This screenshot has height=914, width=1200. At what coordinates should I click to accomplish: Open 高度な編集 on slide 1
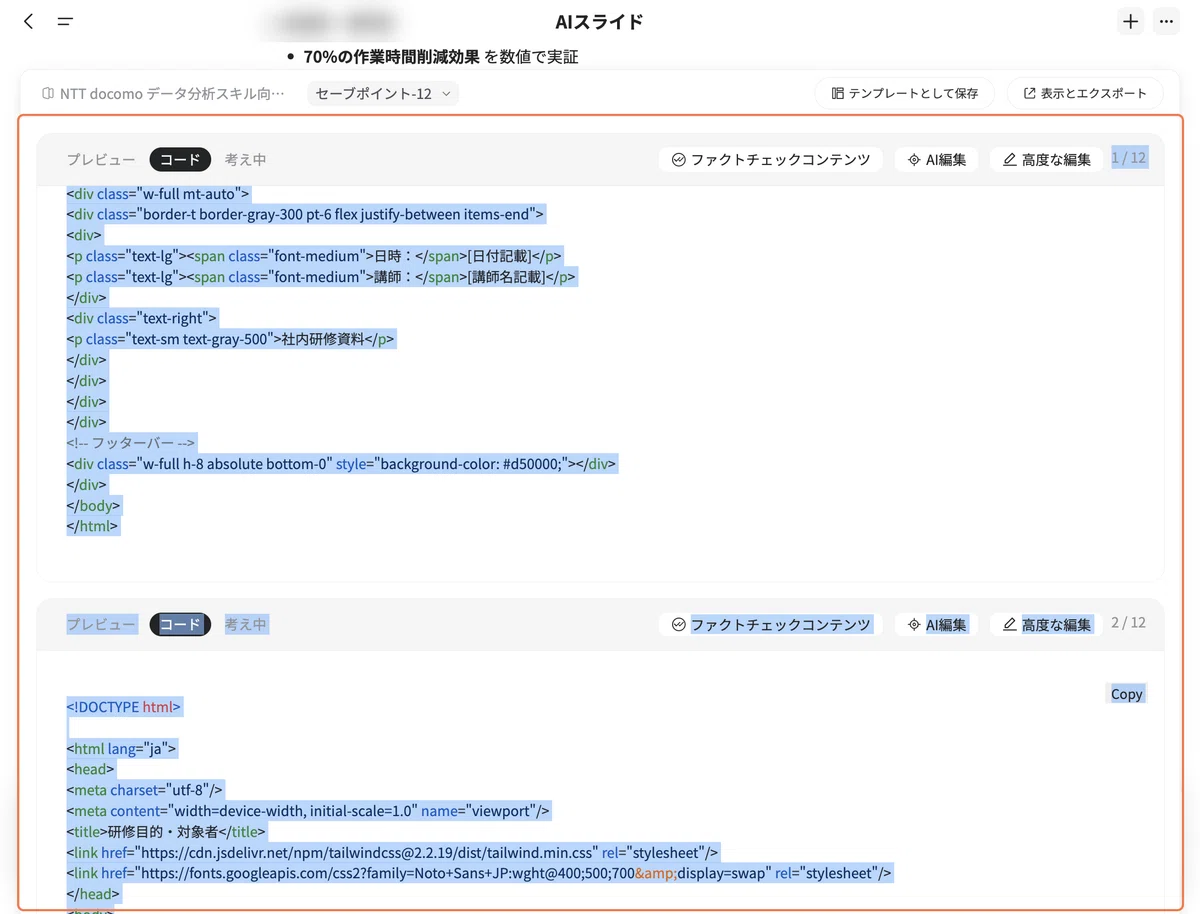tap(1046, 159)
